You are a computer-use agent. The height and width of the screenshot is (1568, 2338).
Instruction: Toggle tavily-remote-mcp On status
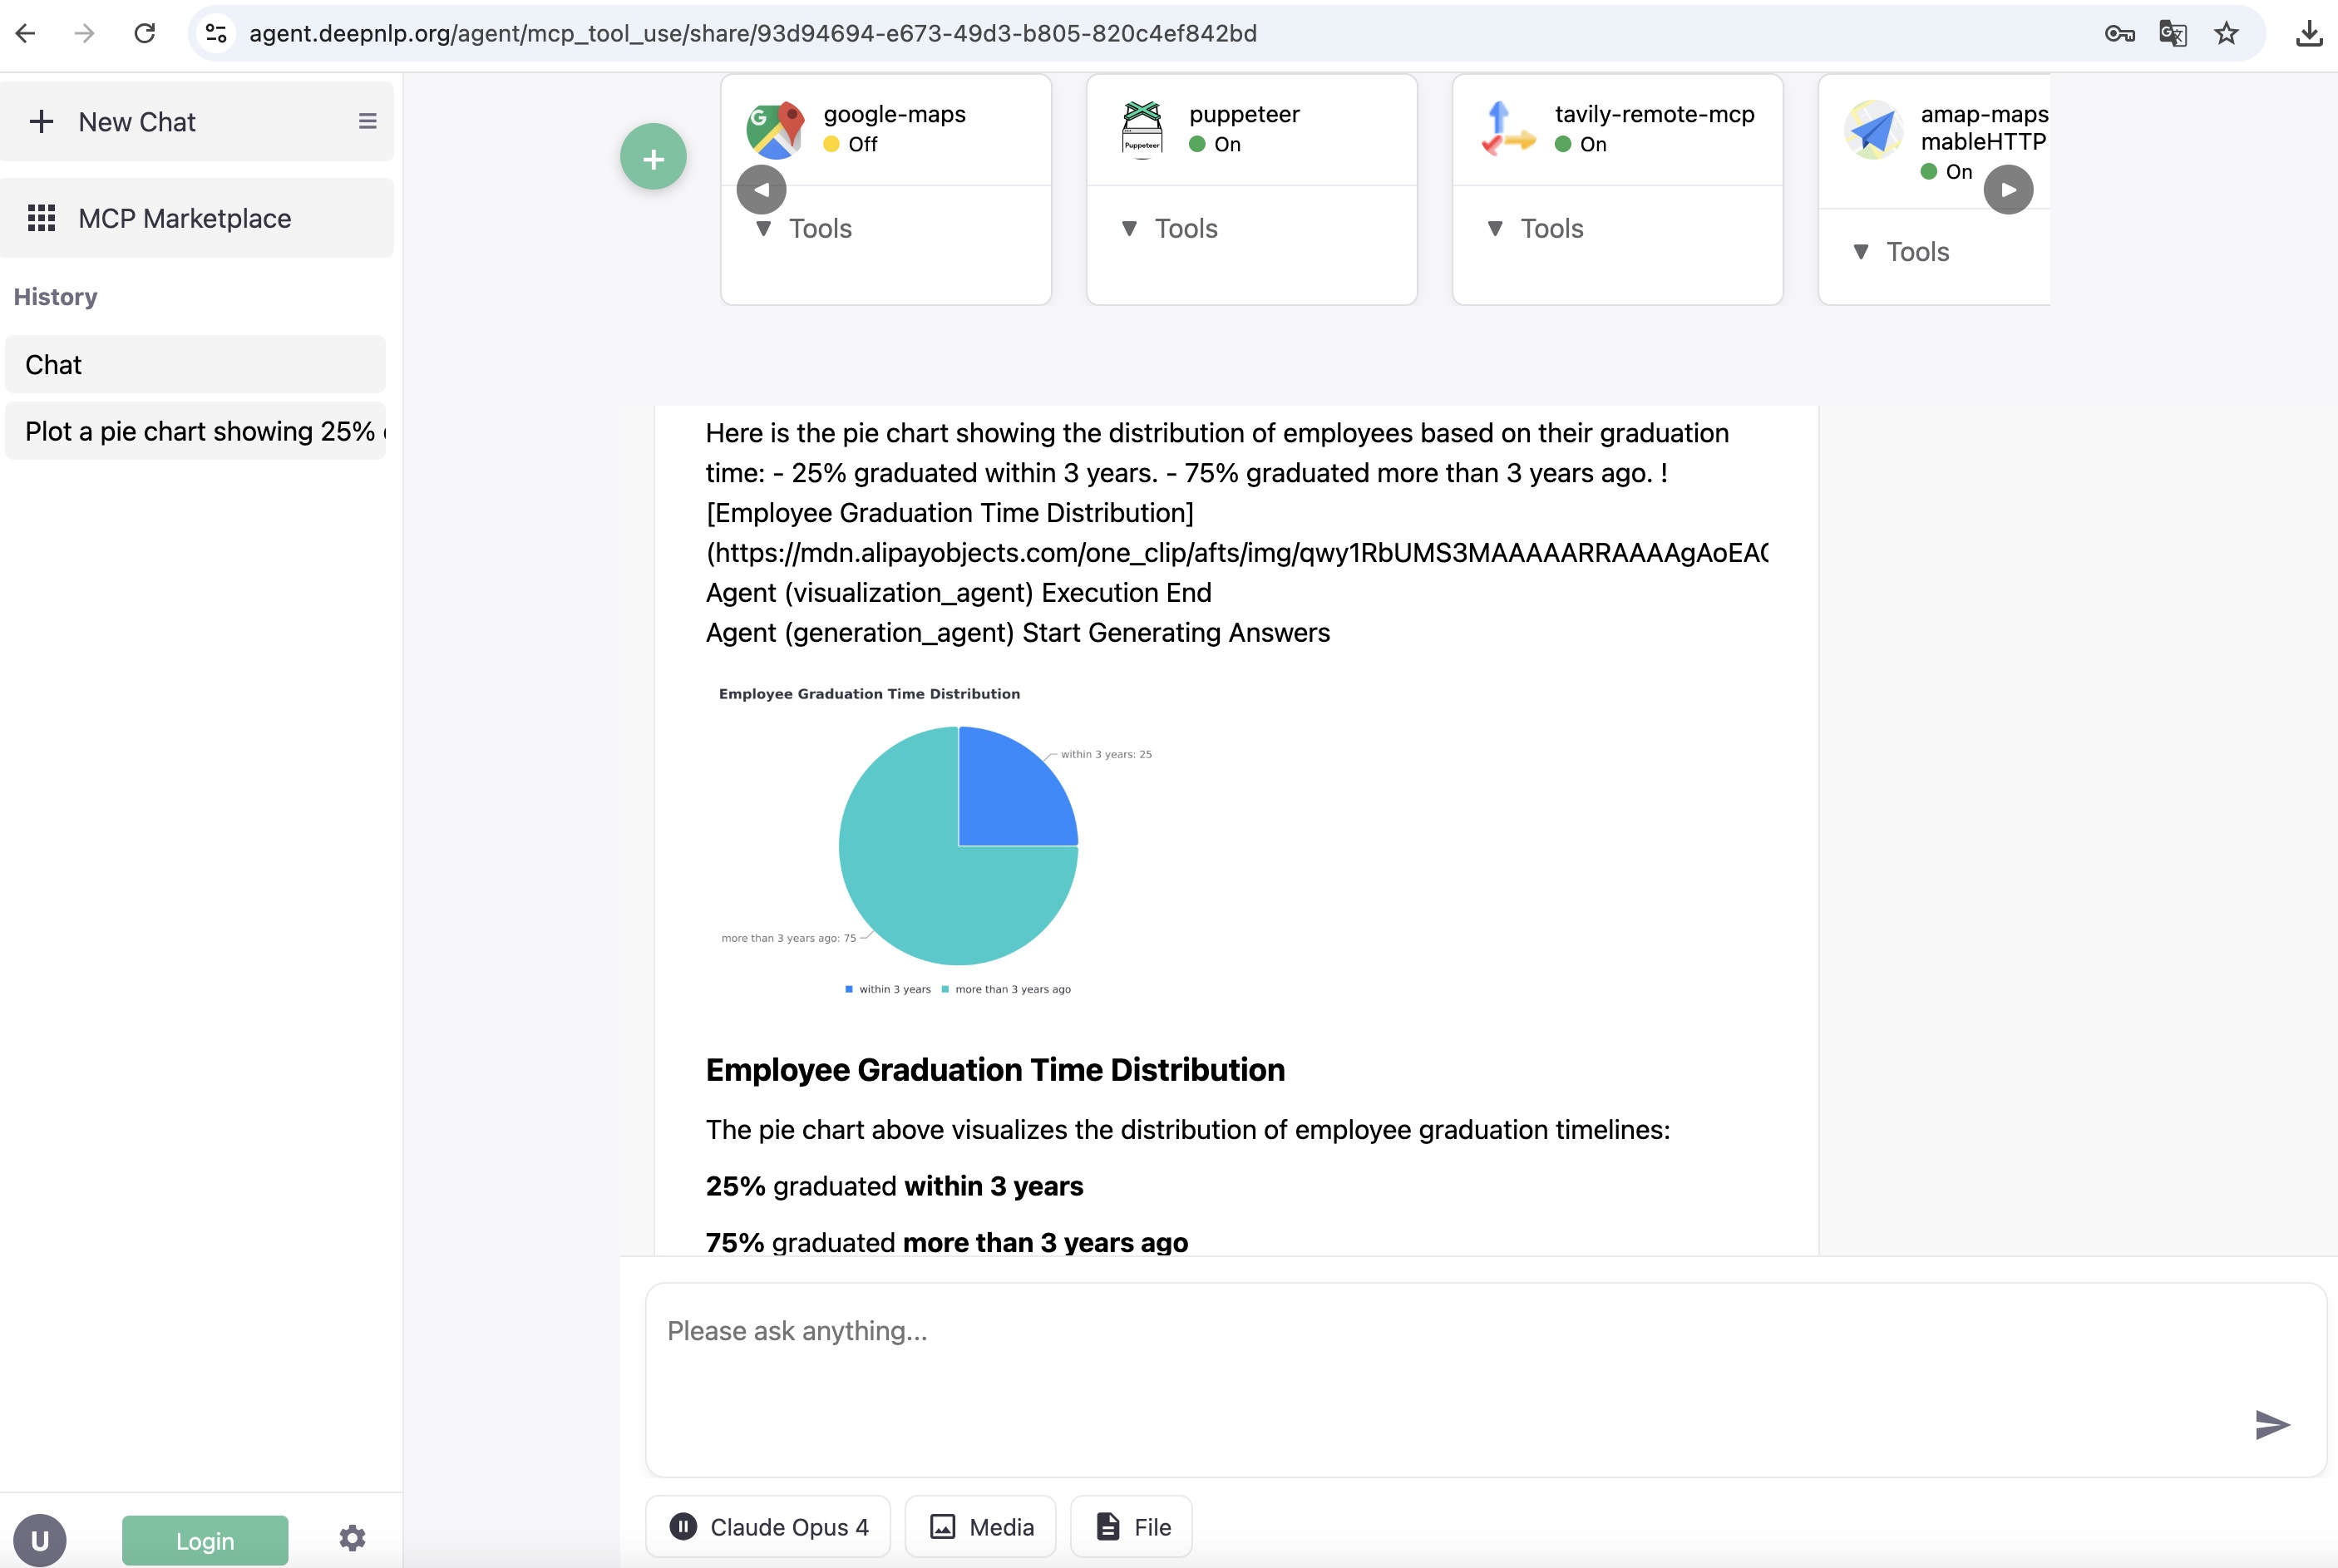pyautogui.click(x=1581, y=144)
